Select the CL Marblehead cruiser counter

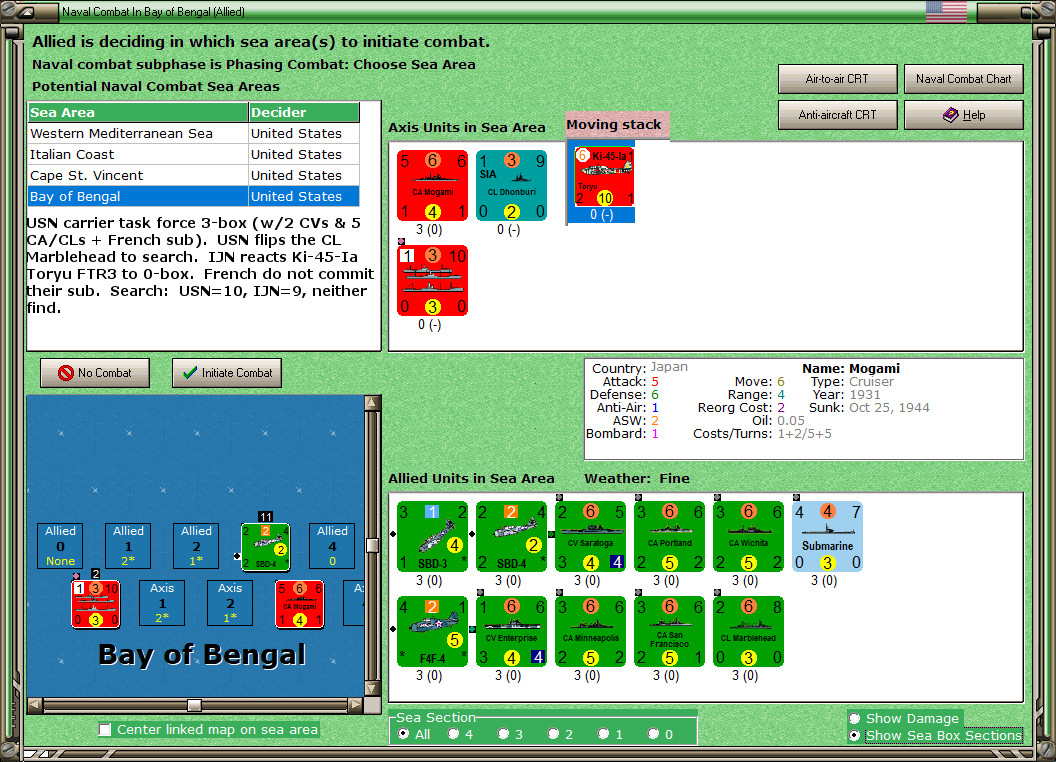point(748,631)
